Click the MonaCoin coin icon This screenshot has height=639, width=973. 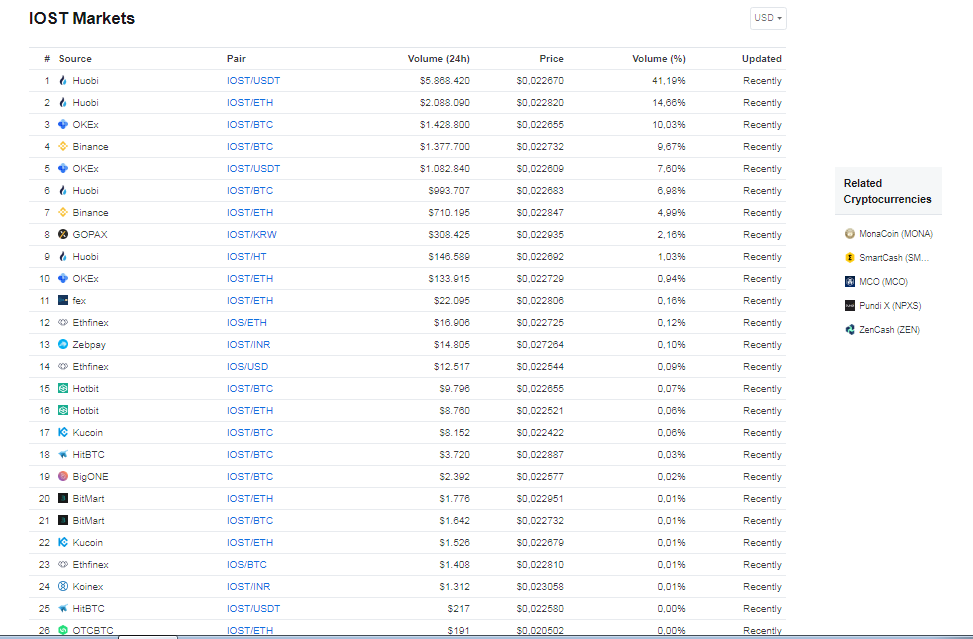click(x=850, y=234)
